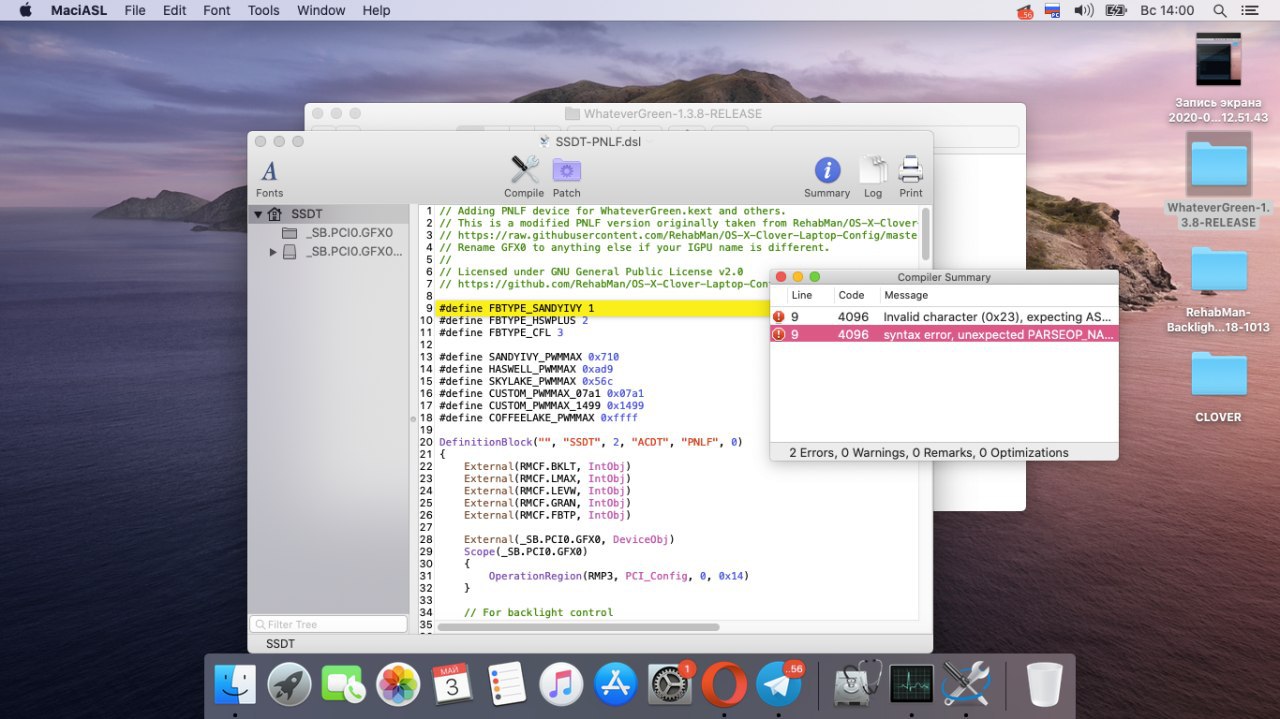Viewport: 1280px width, 719px height.
Task: Open the Fonts panel in MaciASL toolbar
Action: click(269, 179)
